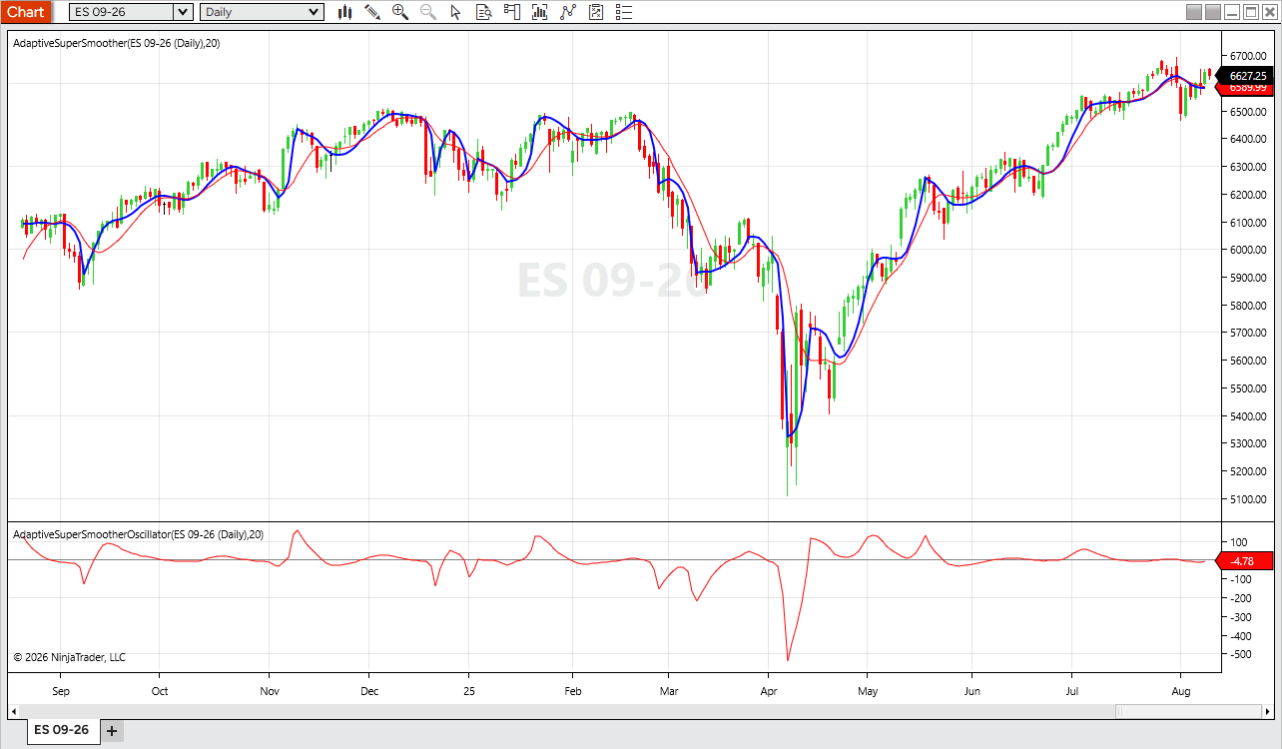1282x749 pixels.
Task: Click the orange Chart title label
Action: click(25, 12)
